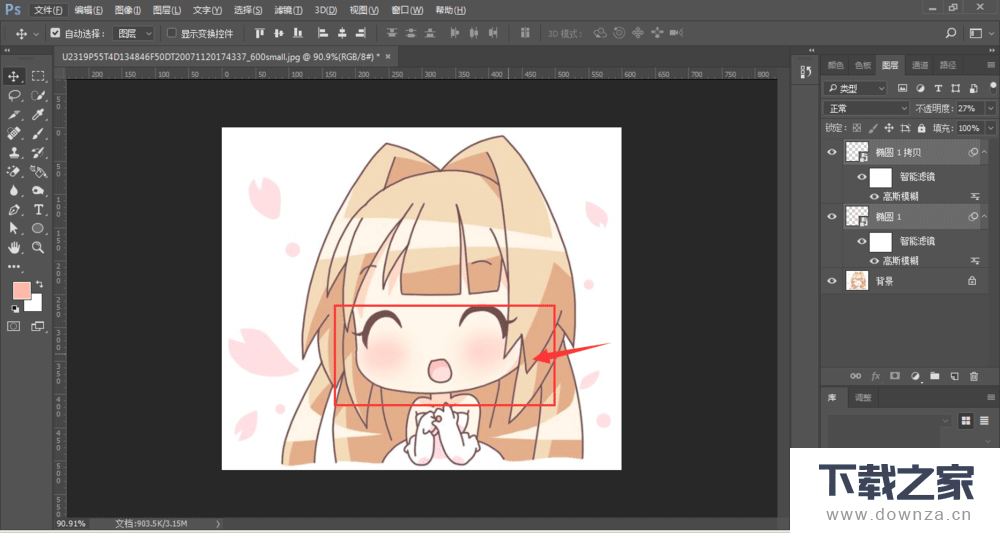Hide the 椭圆 1 拷贝 layer

[832, 152]
